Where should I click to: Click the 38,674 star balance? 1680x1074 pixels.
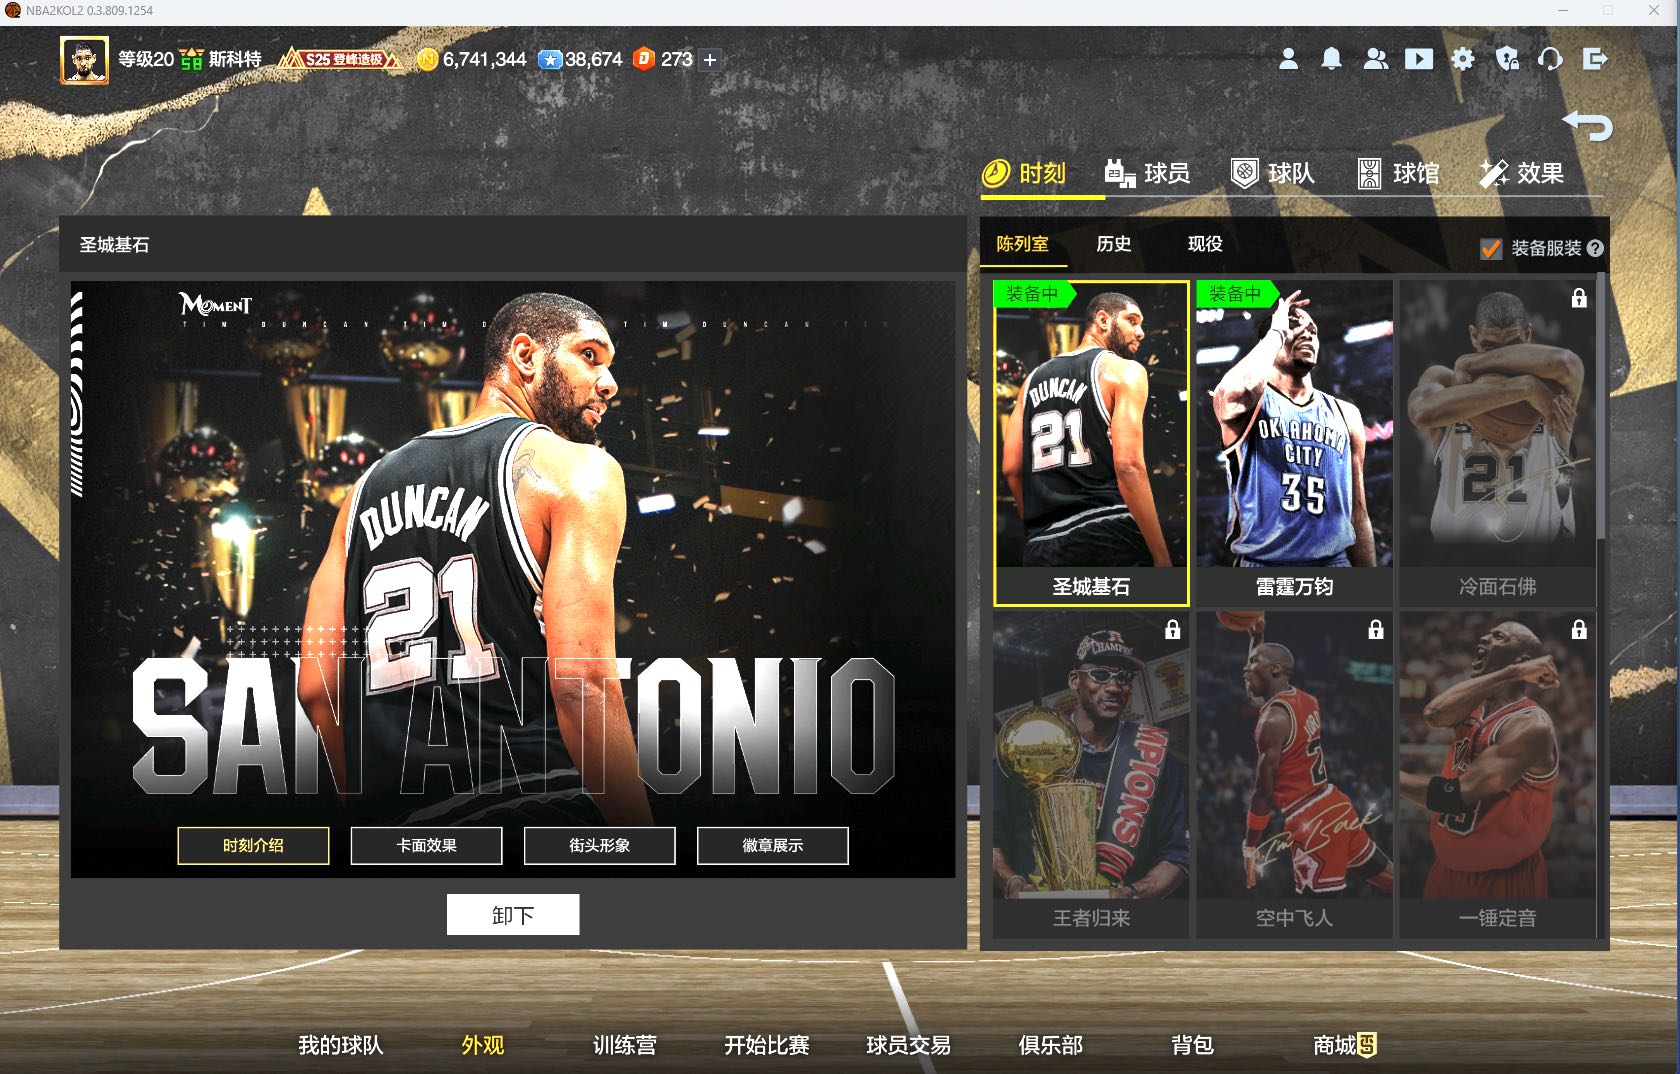(x=594, y=59)
